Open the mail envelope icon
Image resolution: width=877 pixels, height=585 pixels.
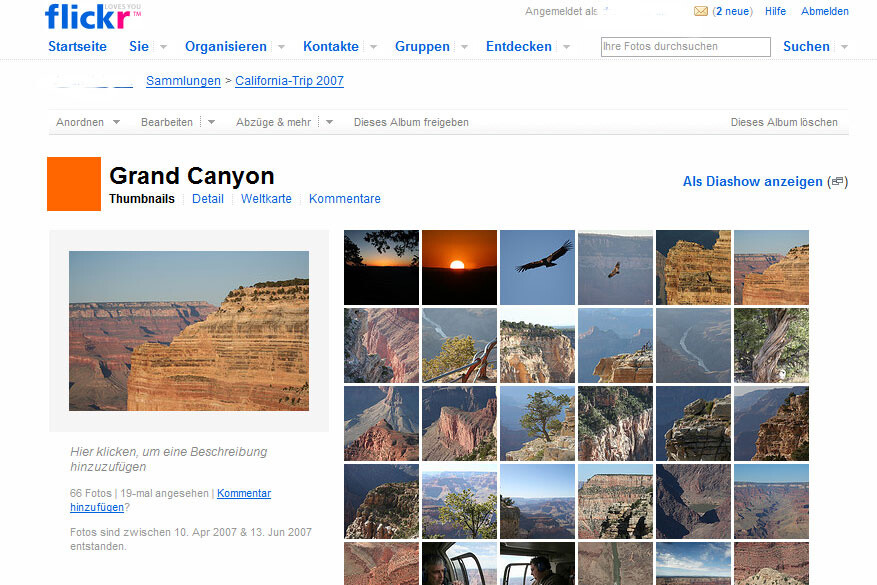(x=701, y=12)
